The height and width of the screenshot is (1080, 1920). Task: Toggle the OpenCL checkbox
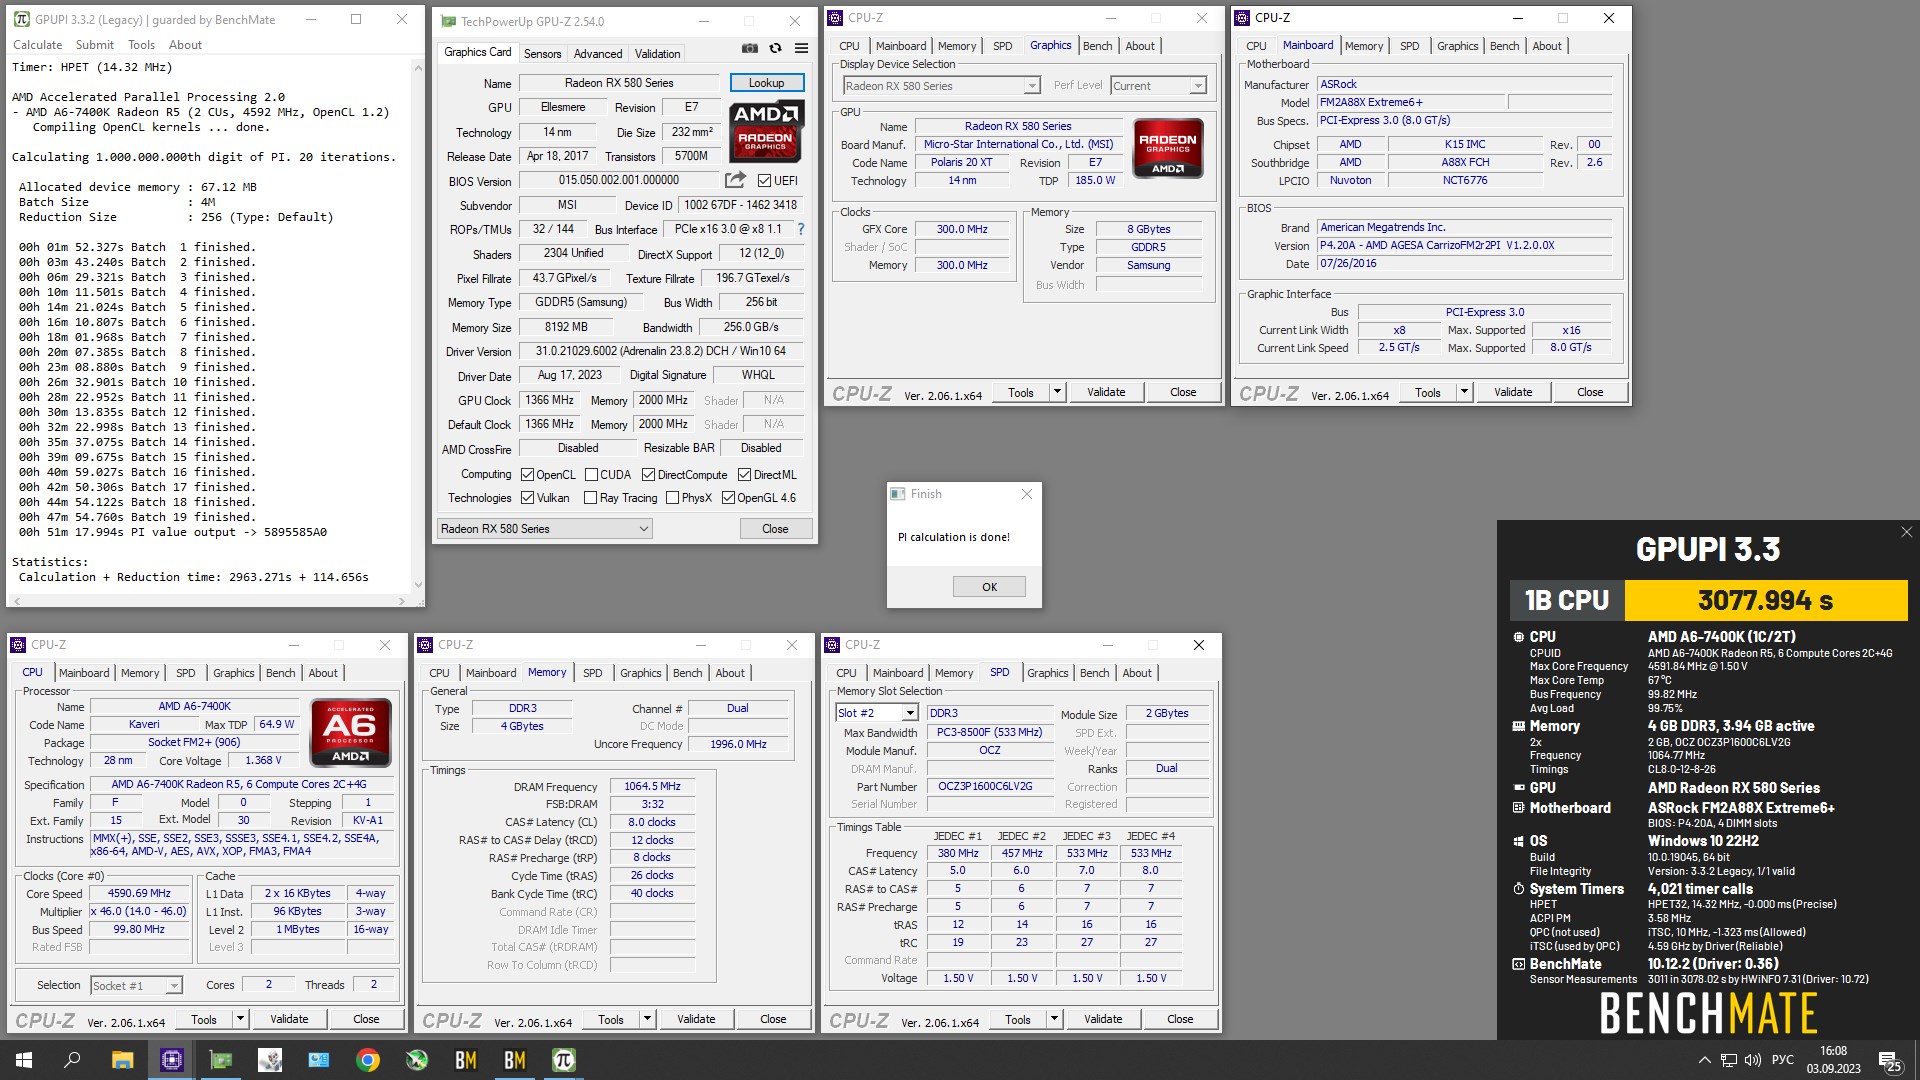pos(527,475)
